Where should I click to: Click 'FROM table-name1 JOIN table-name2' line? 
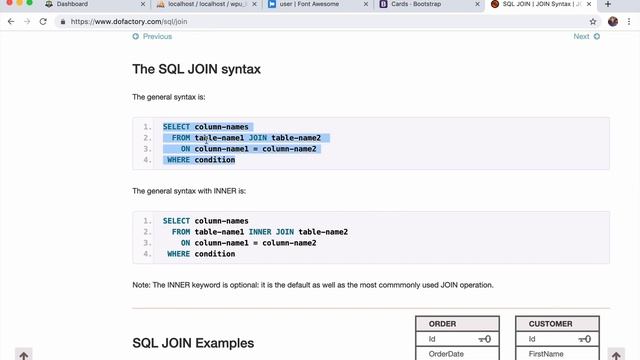coord(246,138)
